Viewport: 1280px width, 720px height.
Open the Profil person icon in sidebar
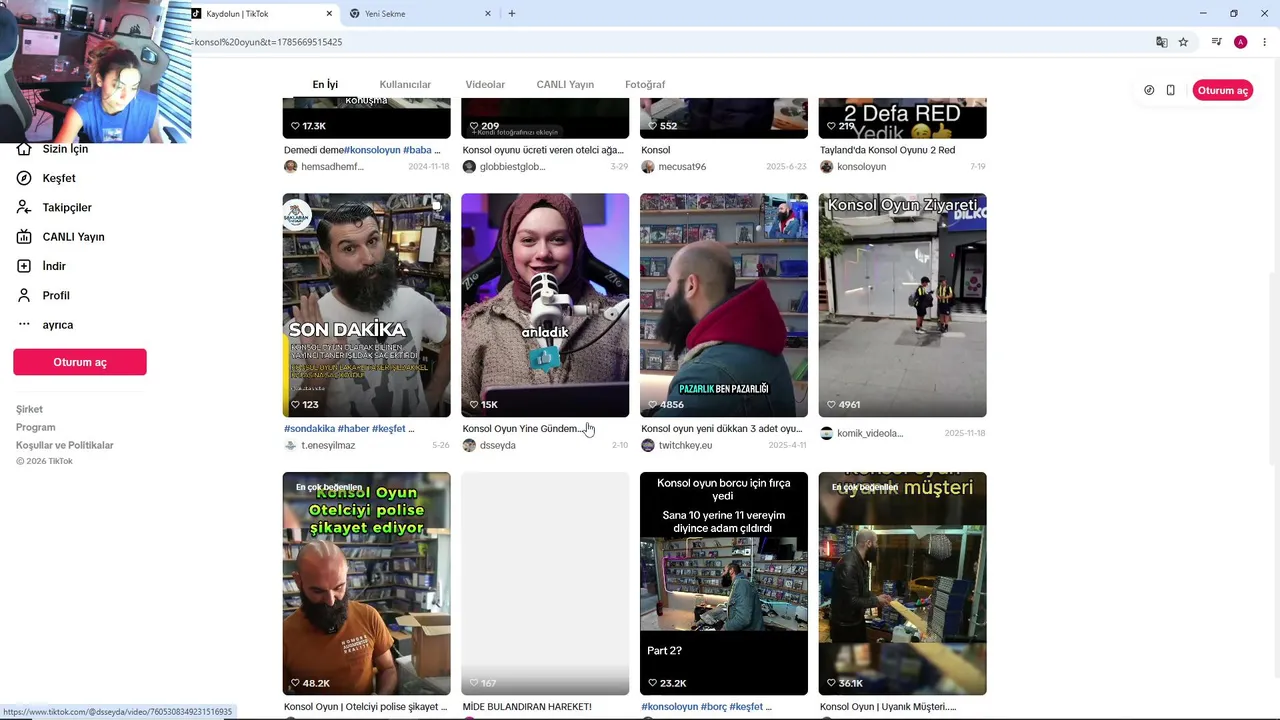(x=24, y=295)
